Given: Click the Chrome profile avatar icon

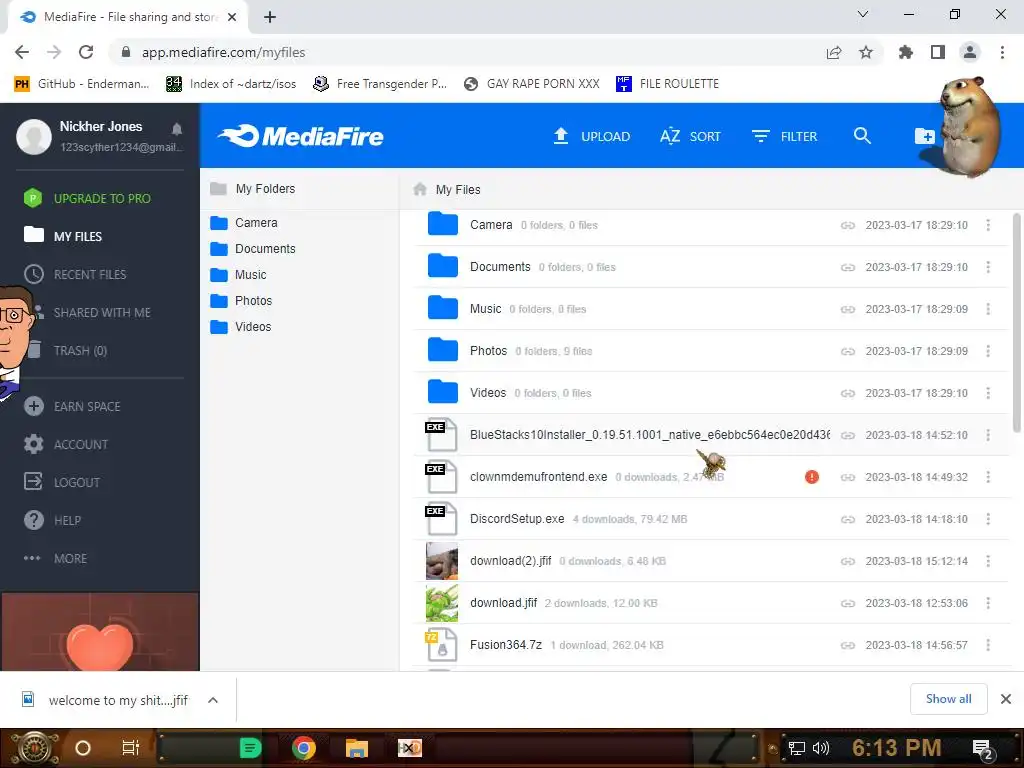Looking at the screenshot, I should coord(970,52).
